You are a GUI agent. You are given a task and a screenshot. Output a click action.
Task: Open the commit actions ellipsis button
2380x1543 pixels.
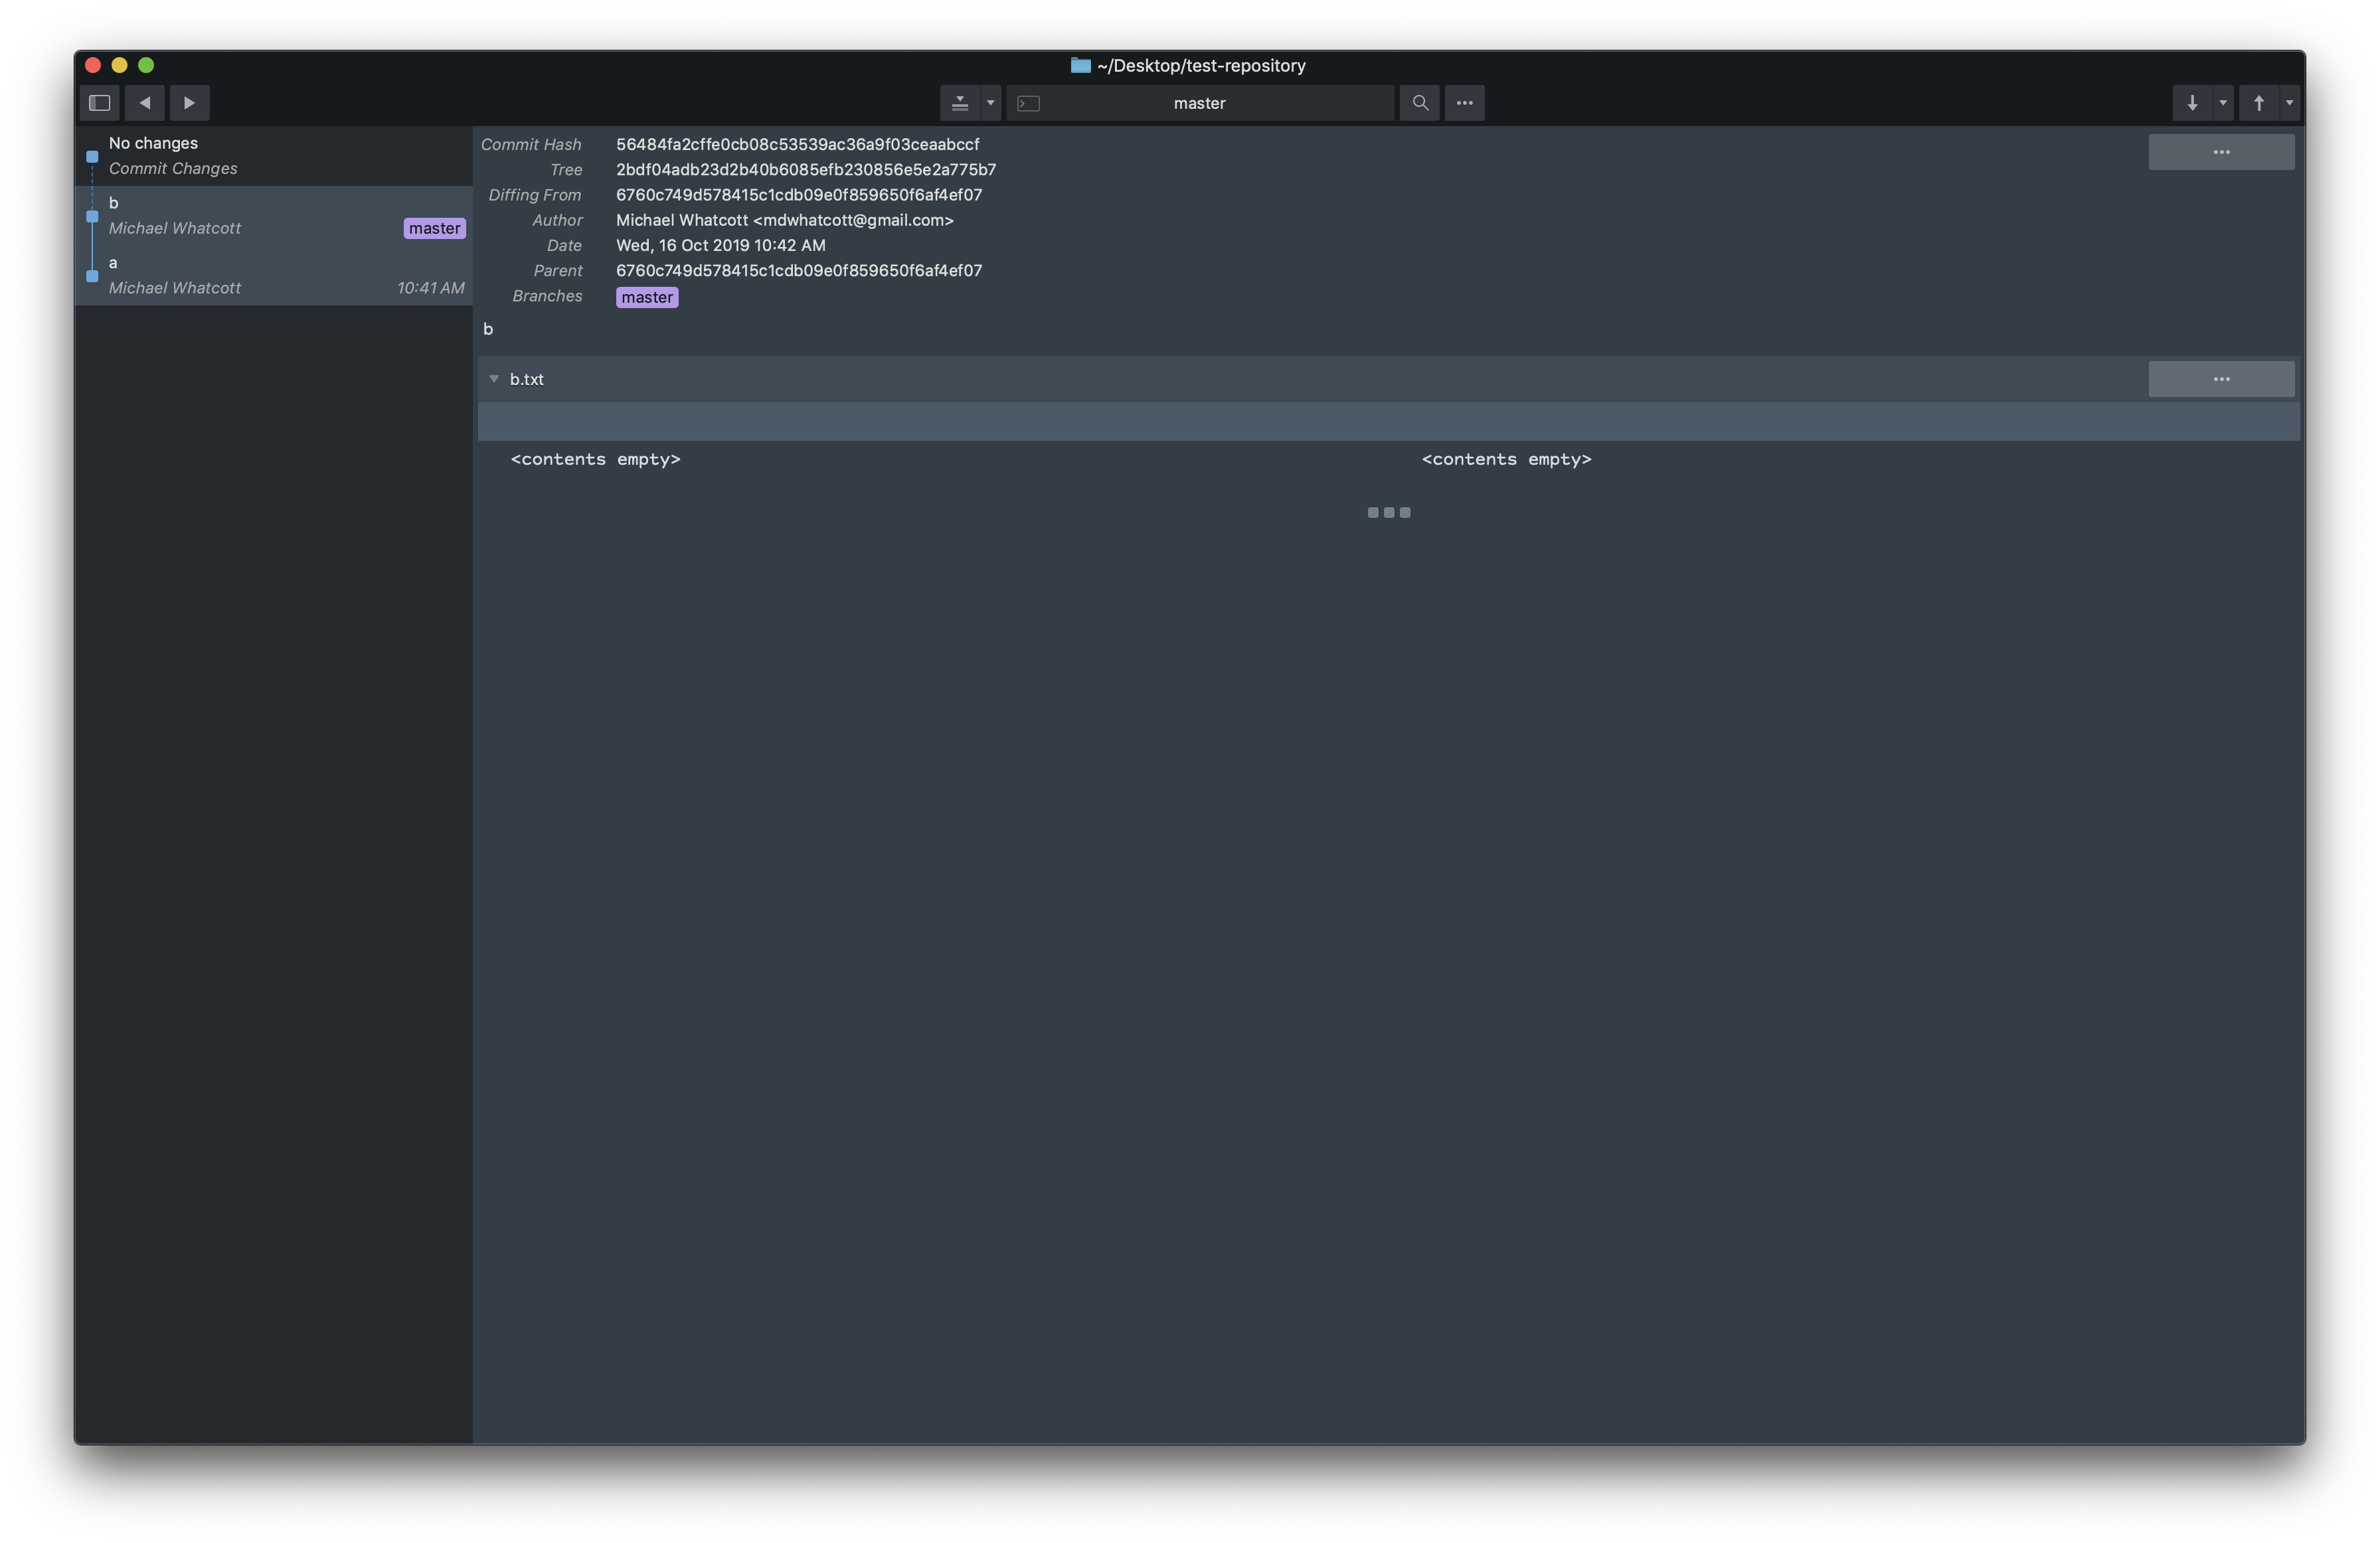click(2221, 153)
